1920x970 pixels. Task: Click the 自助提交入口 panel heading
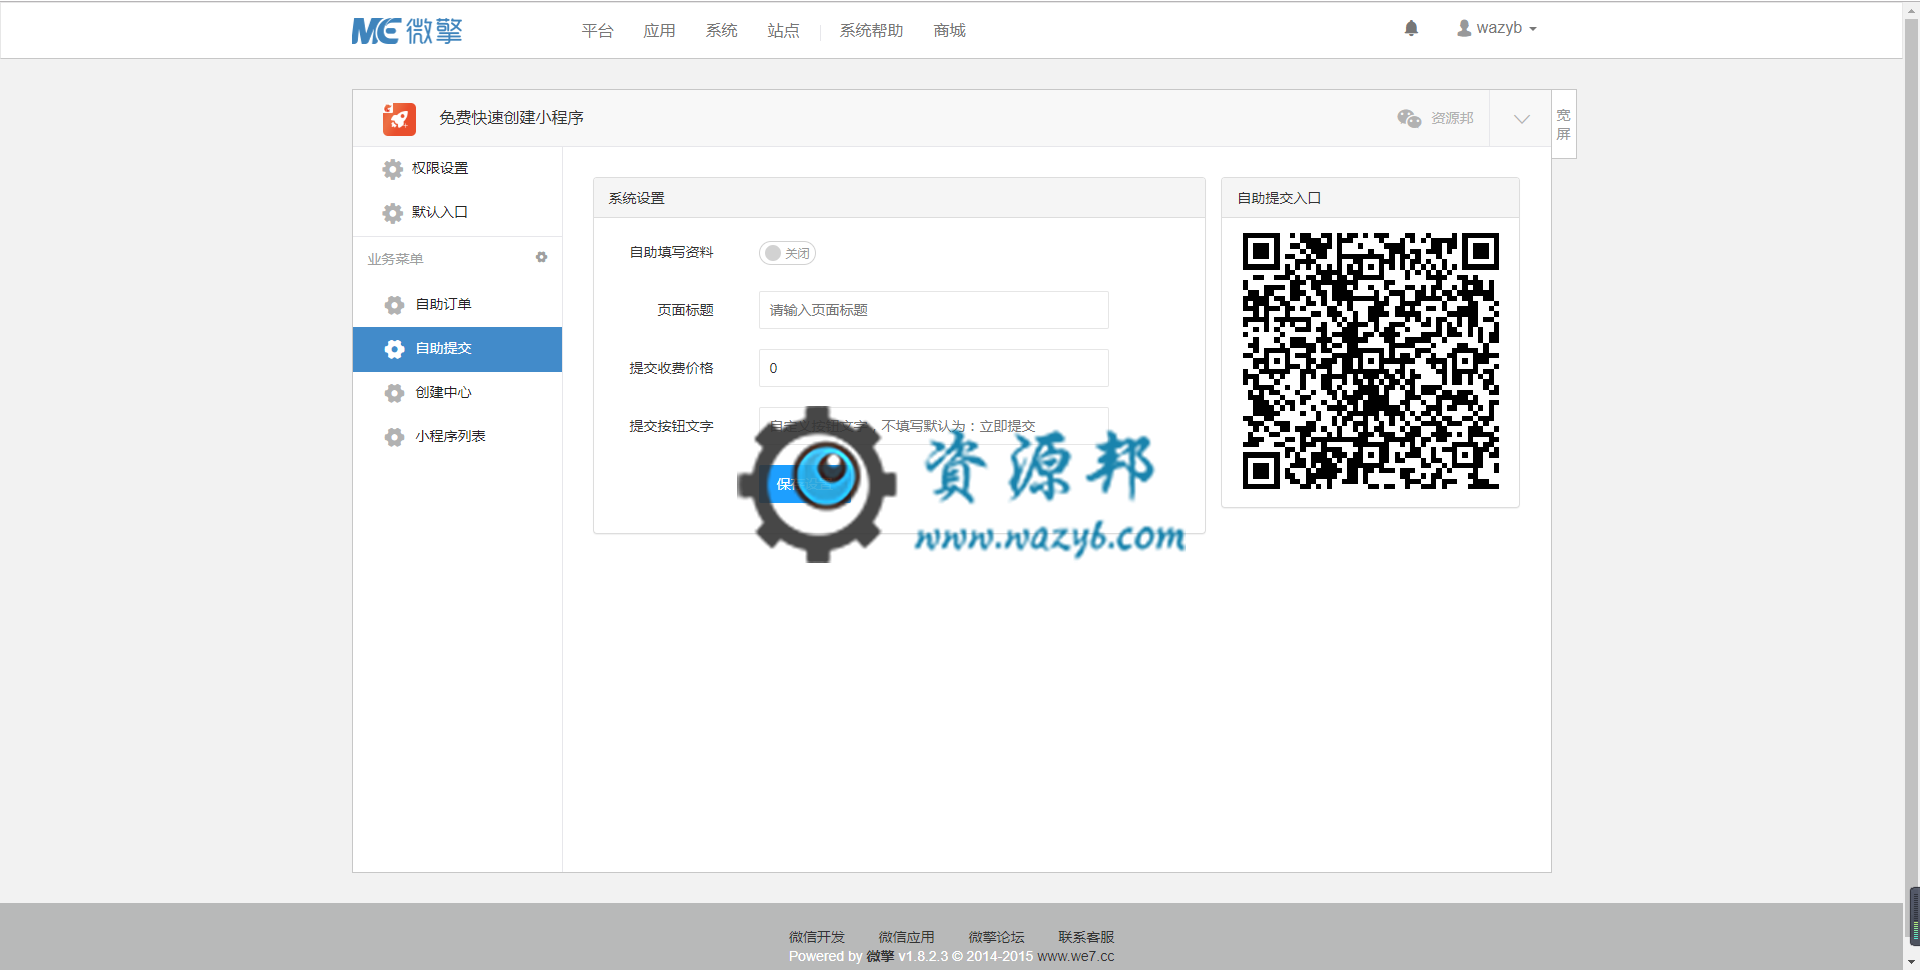[x=1279, y=198]
